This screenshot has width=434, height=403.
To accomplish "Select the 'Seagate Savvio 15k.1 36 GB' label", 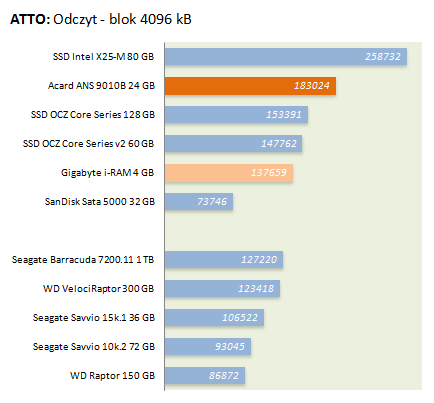I will click(94, 318).
